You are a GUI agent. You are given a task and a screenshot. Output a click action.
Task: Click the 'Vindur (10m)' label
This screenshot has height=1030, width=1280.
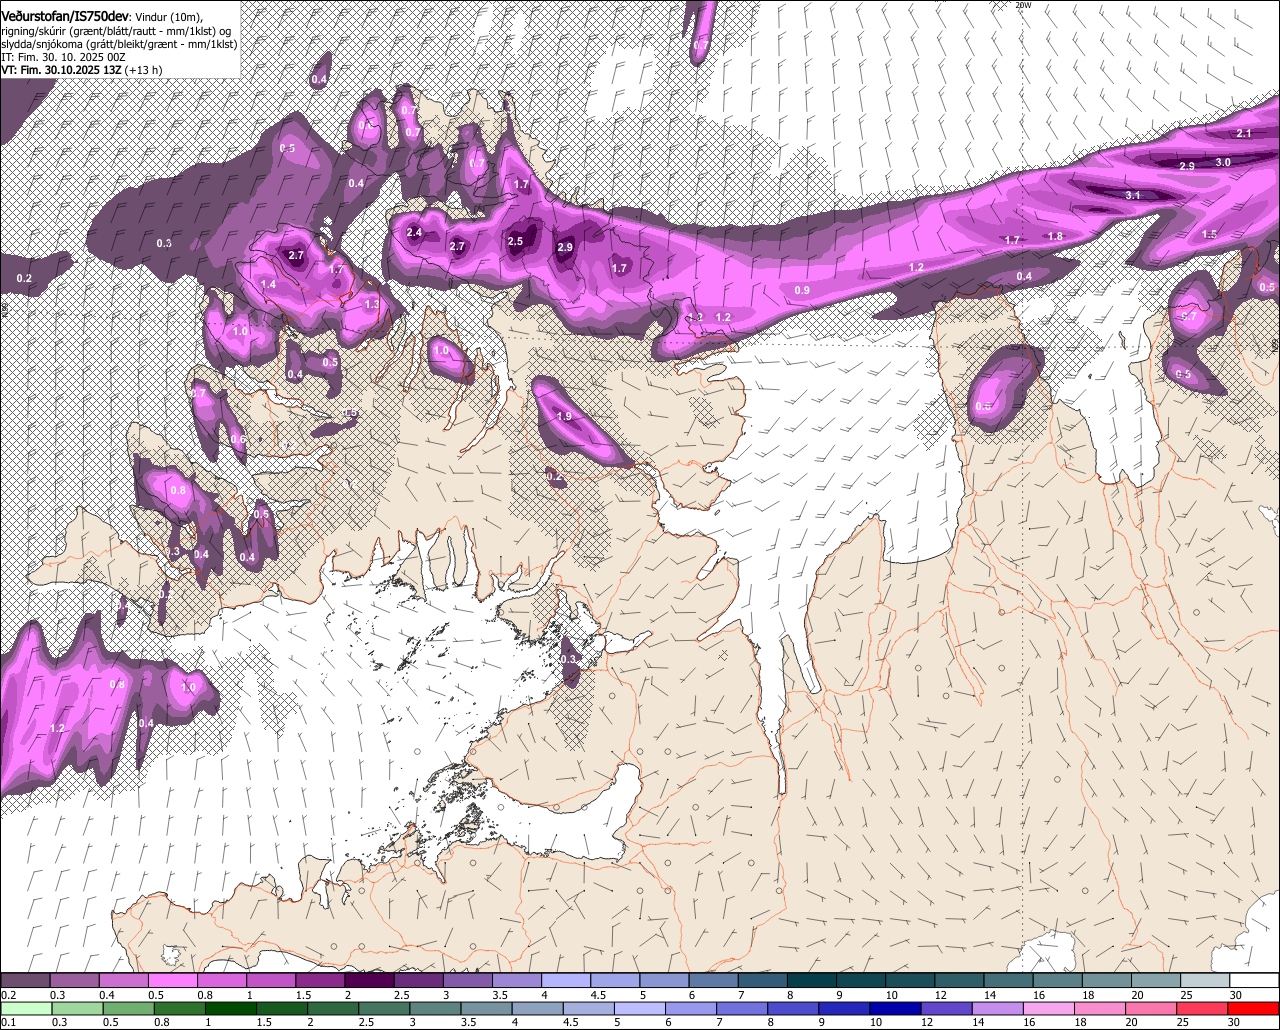(x=168, y=18)
